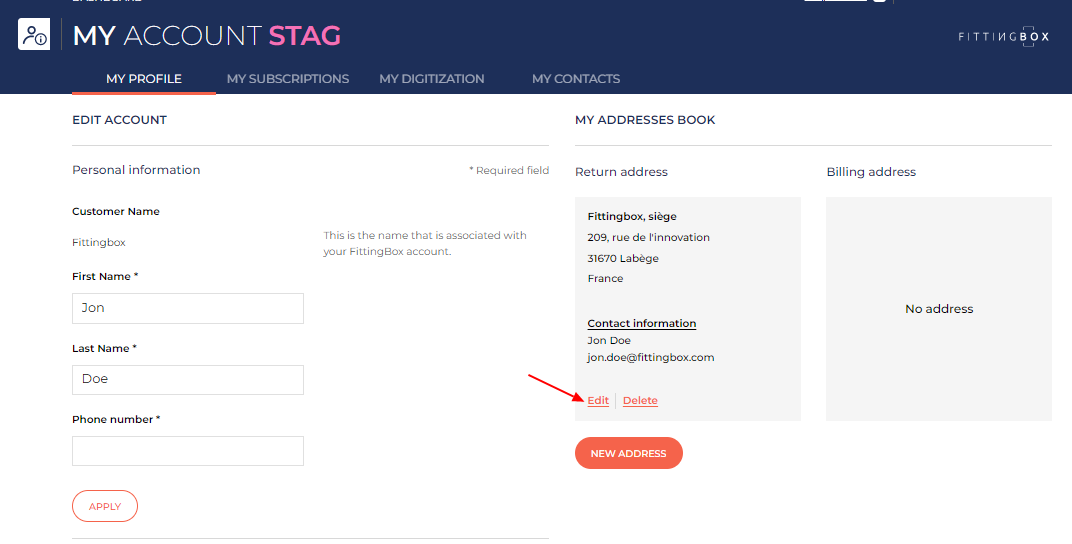Switch to the My Profile tab
This screenshot has height=544, width=1072.
[144, 79]
